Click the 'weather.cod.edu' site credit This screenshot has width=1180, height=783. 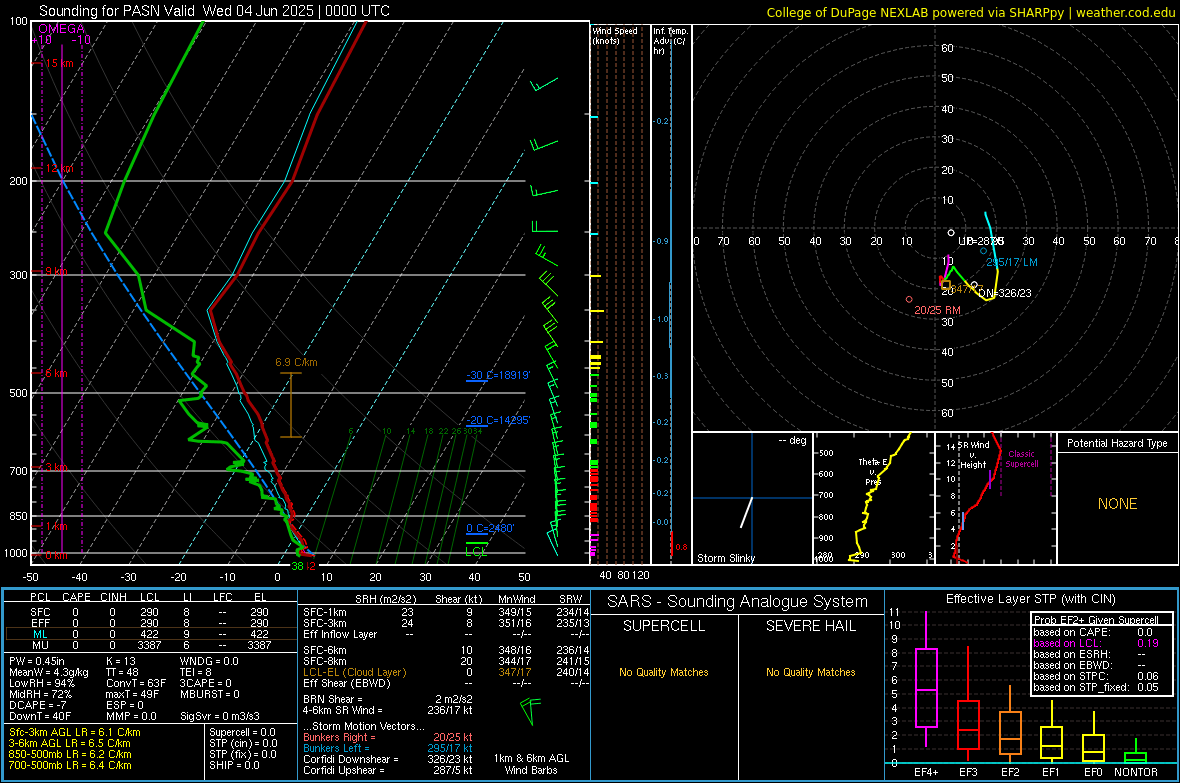[1125, 12]
